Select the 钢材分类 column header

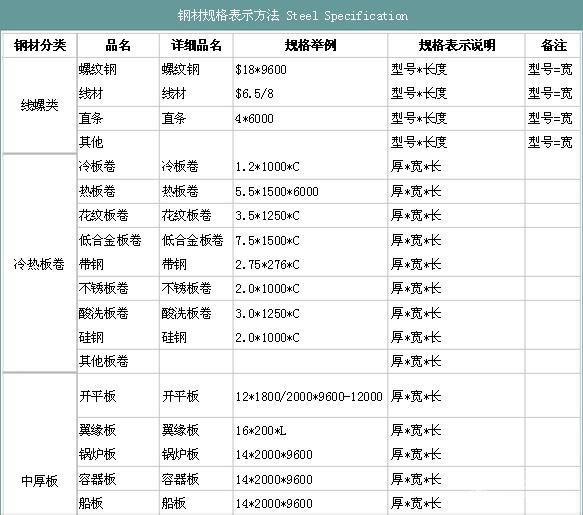point(40,45)
